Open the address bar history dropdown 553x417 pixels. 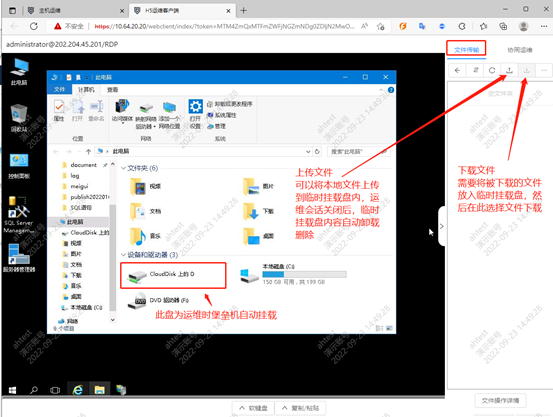pos(308,152)
